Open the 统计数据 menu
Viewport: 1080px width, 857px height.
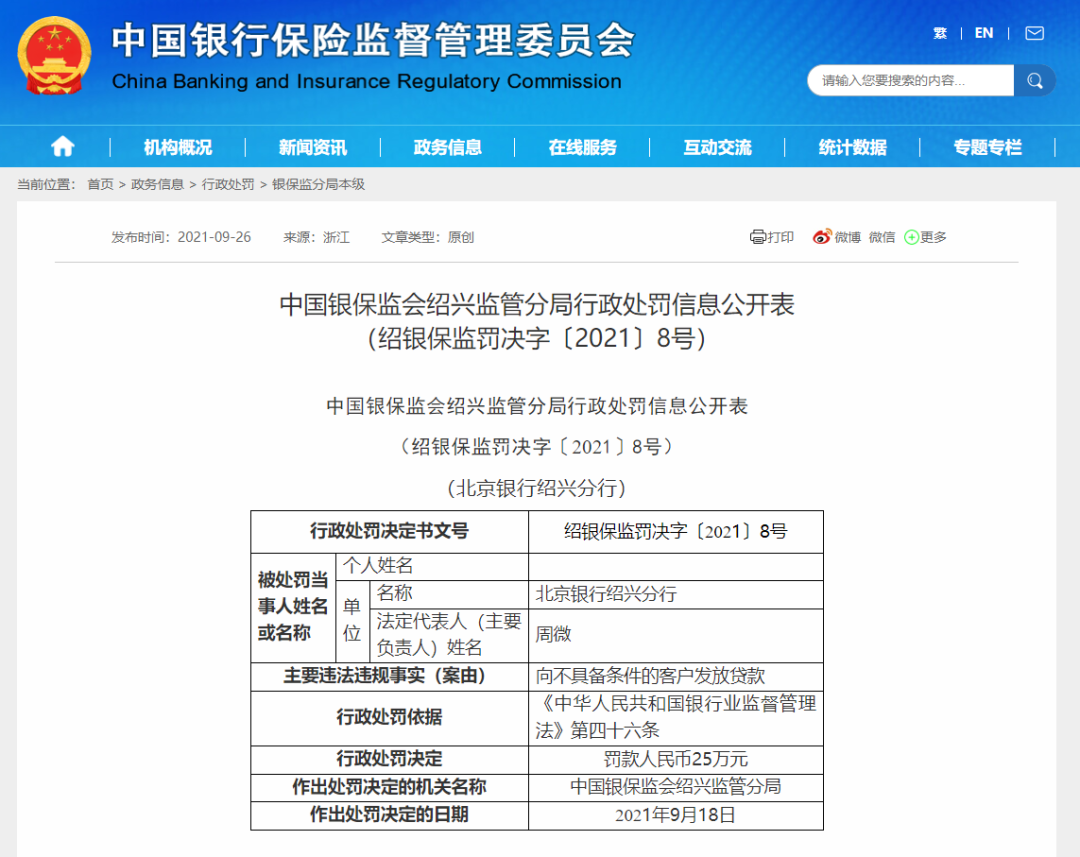pyautogui.click(x=853, y=147)
